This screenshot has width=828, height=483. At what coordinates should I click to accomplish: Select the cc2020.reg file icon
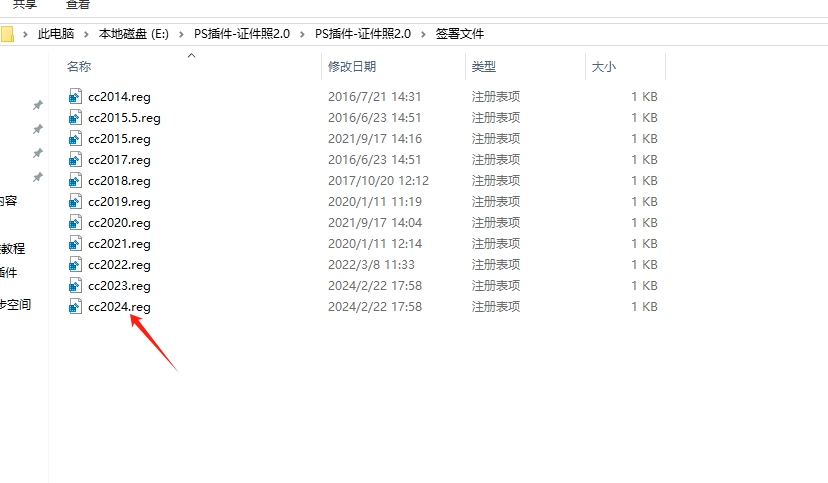(x=75, y=223)
